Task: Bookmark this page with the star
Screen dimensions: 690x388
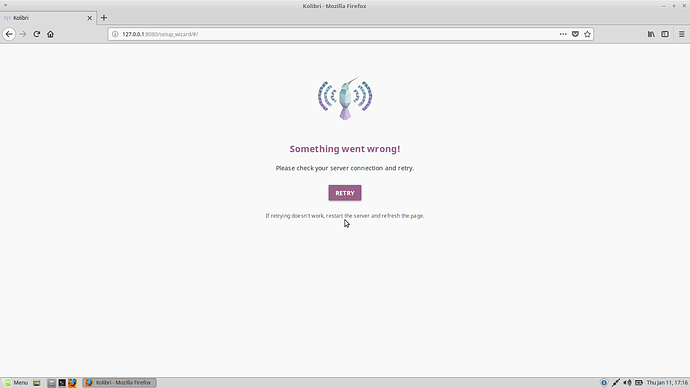Action: [x=587, y=34]
